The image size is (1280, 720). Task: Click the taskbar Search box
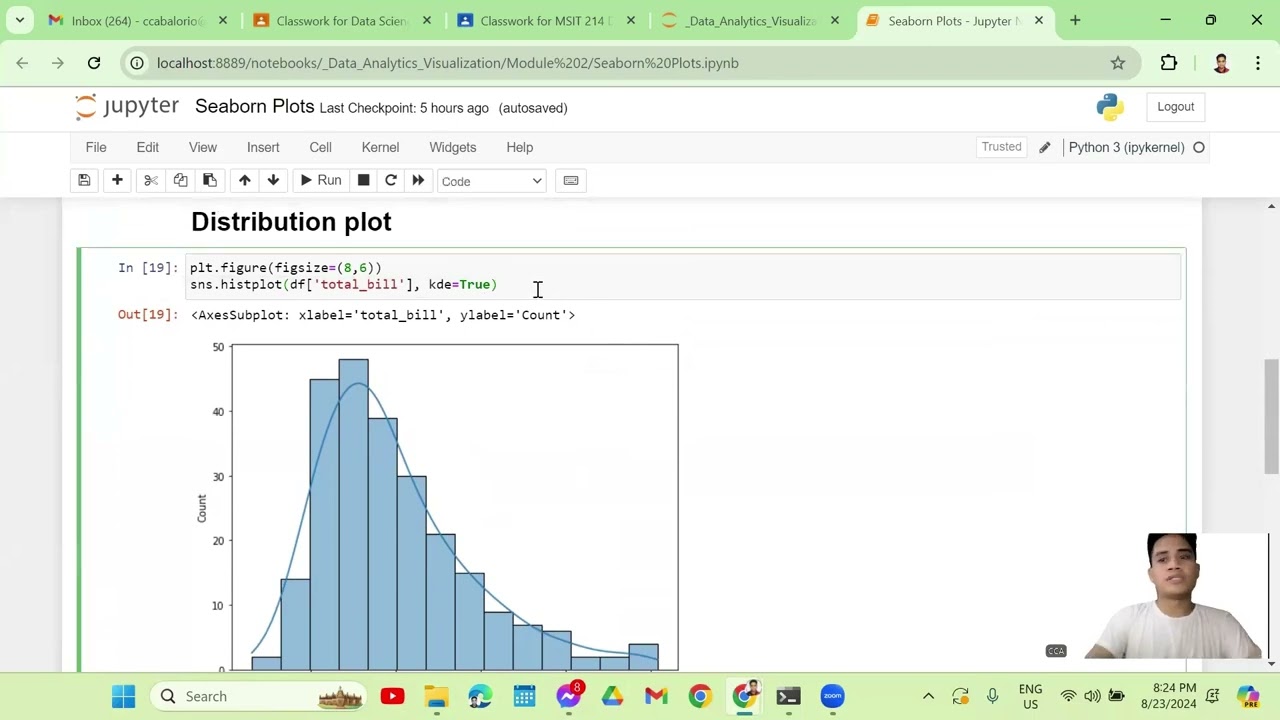click(258, 696)
